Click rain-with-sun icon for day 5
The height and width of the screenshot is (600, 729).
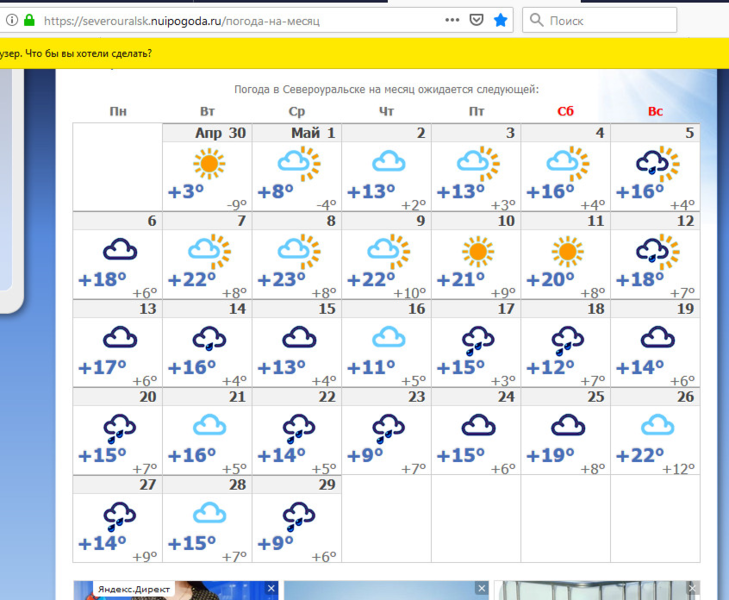[657, 164]
